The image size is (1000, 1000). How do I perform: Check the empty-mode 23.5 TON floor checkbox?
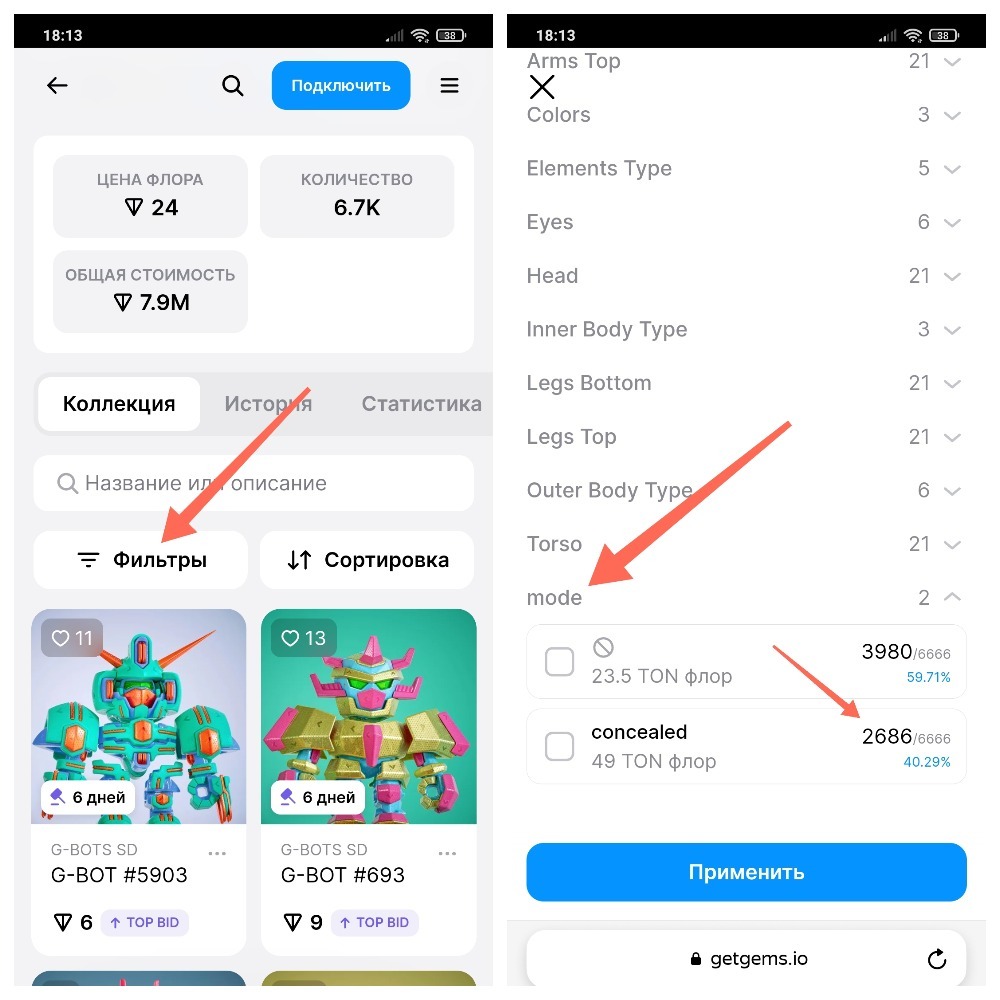tap(559, 661)
